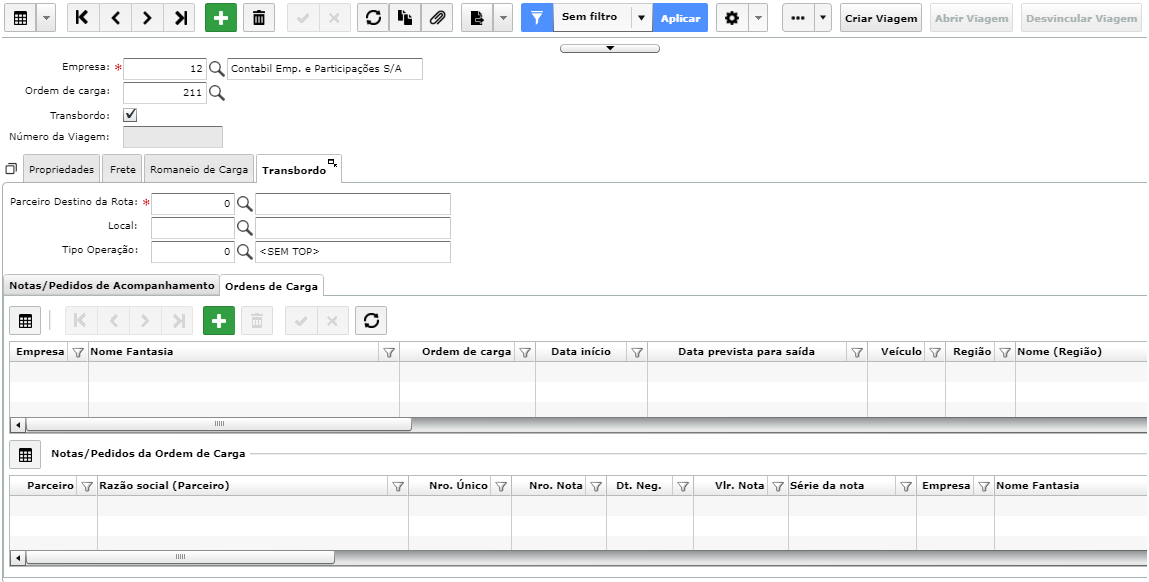This screenshot has height=582, width=1149.
Task: Switch to Romaneio de Carga tab
Action: click(x=199, y=169)
